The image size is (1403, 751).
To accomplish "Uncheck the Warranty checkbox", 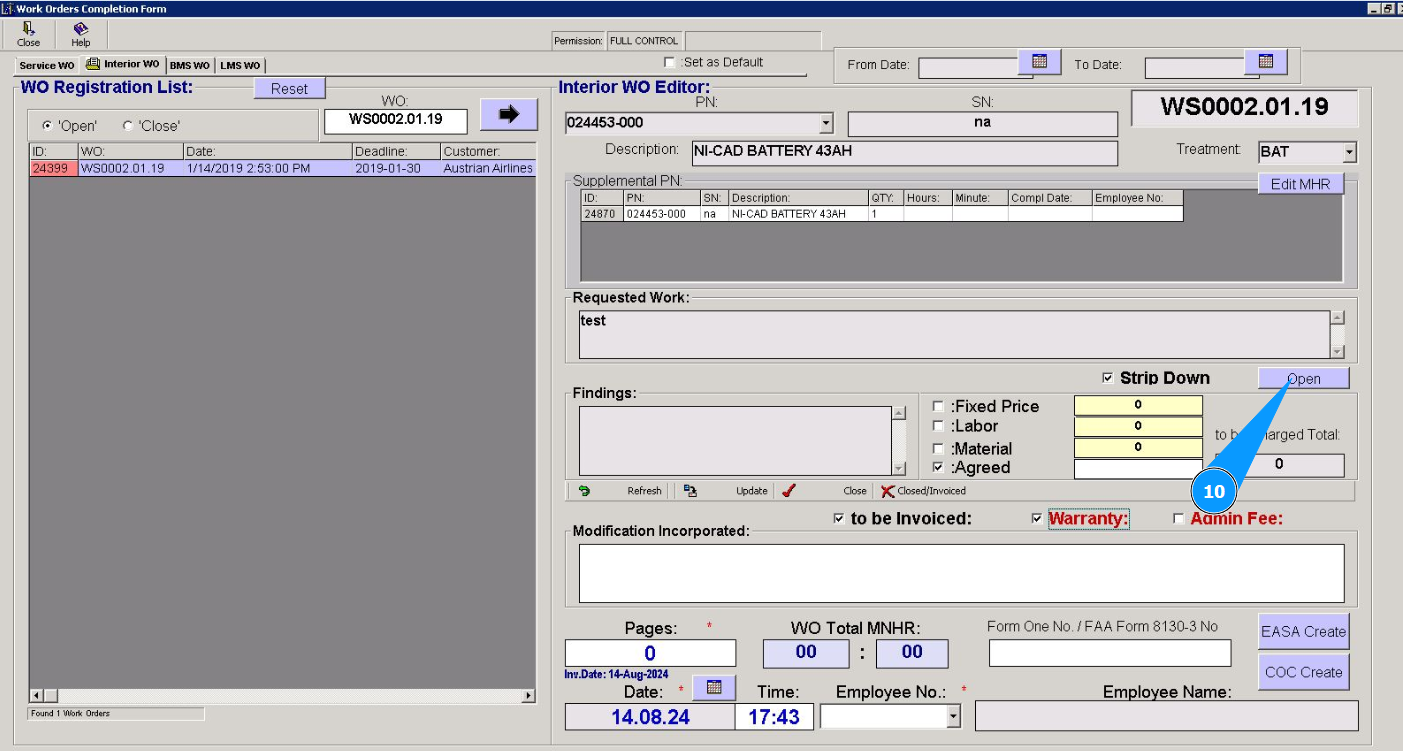I will point(1037,519).
